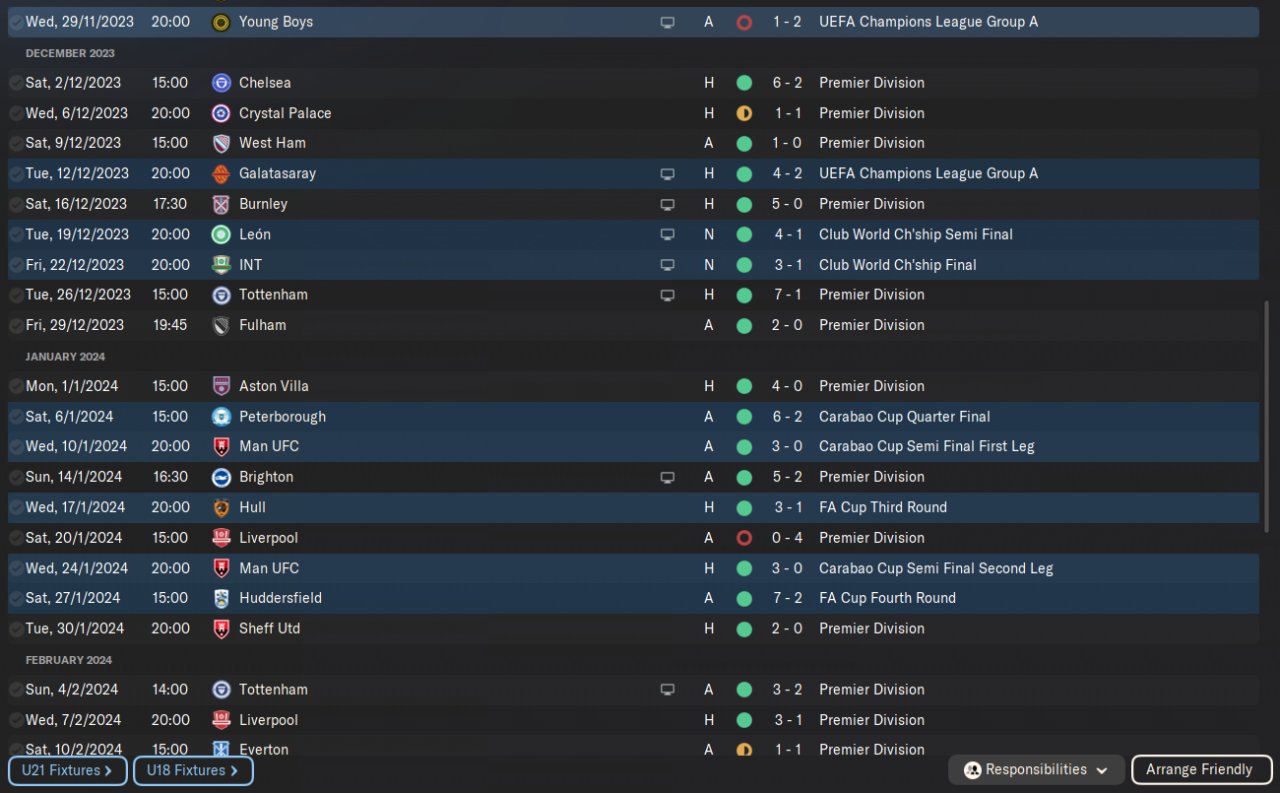This screenshot has height=793, width=1280.
Task: Click the Hull club crest icon
Action: click(x=221, y=508)
